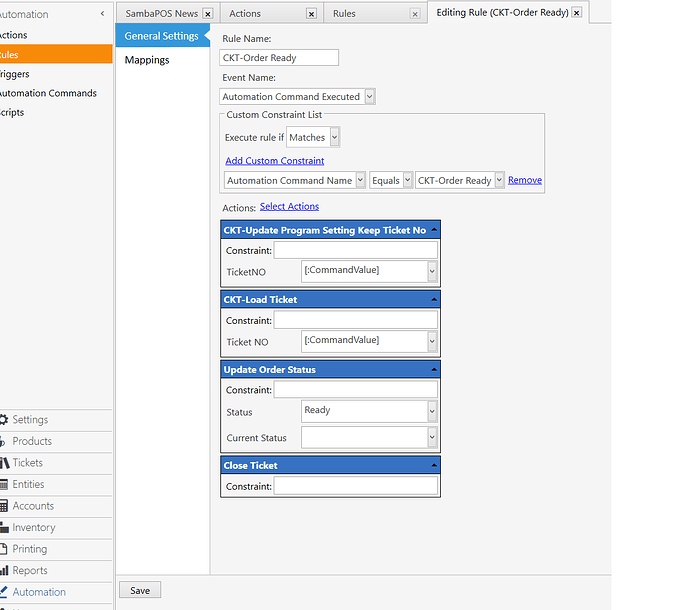
Task: Click the Add Custom Constraint link
Action: [274, 160]
